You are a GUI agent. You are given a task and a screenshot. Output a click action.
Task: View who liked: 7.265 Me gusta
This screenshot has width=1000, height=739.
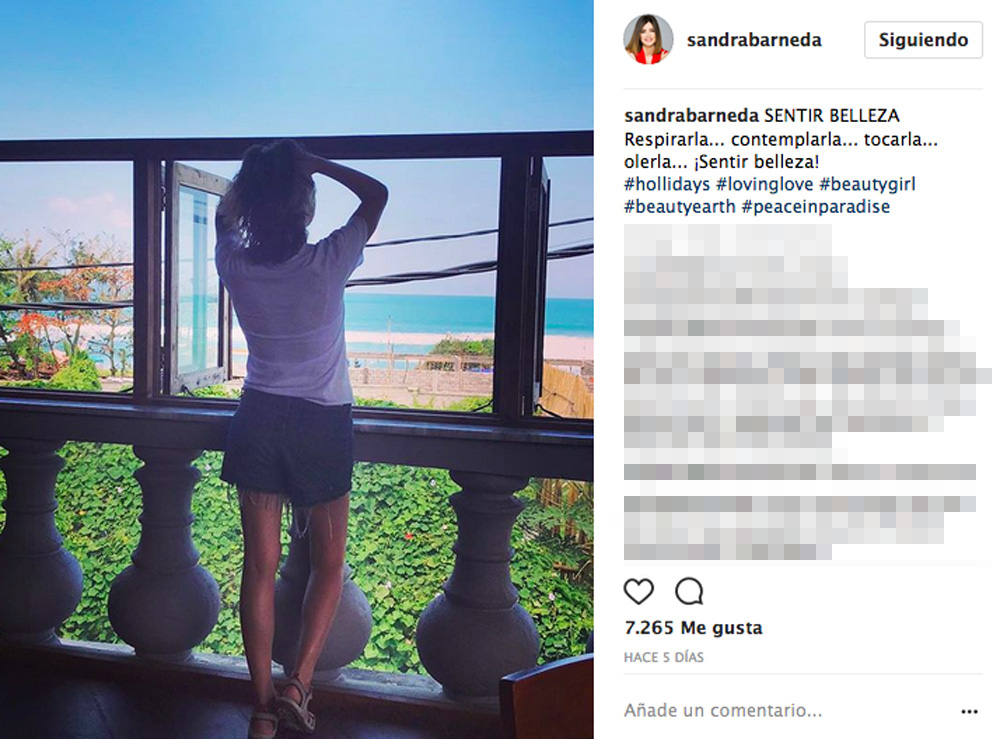point(693,628)
